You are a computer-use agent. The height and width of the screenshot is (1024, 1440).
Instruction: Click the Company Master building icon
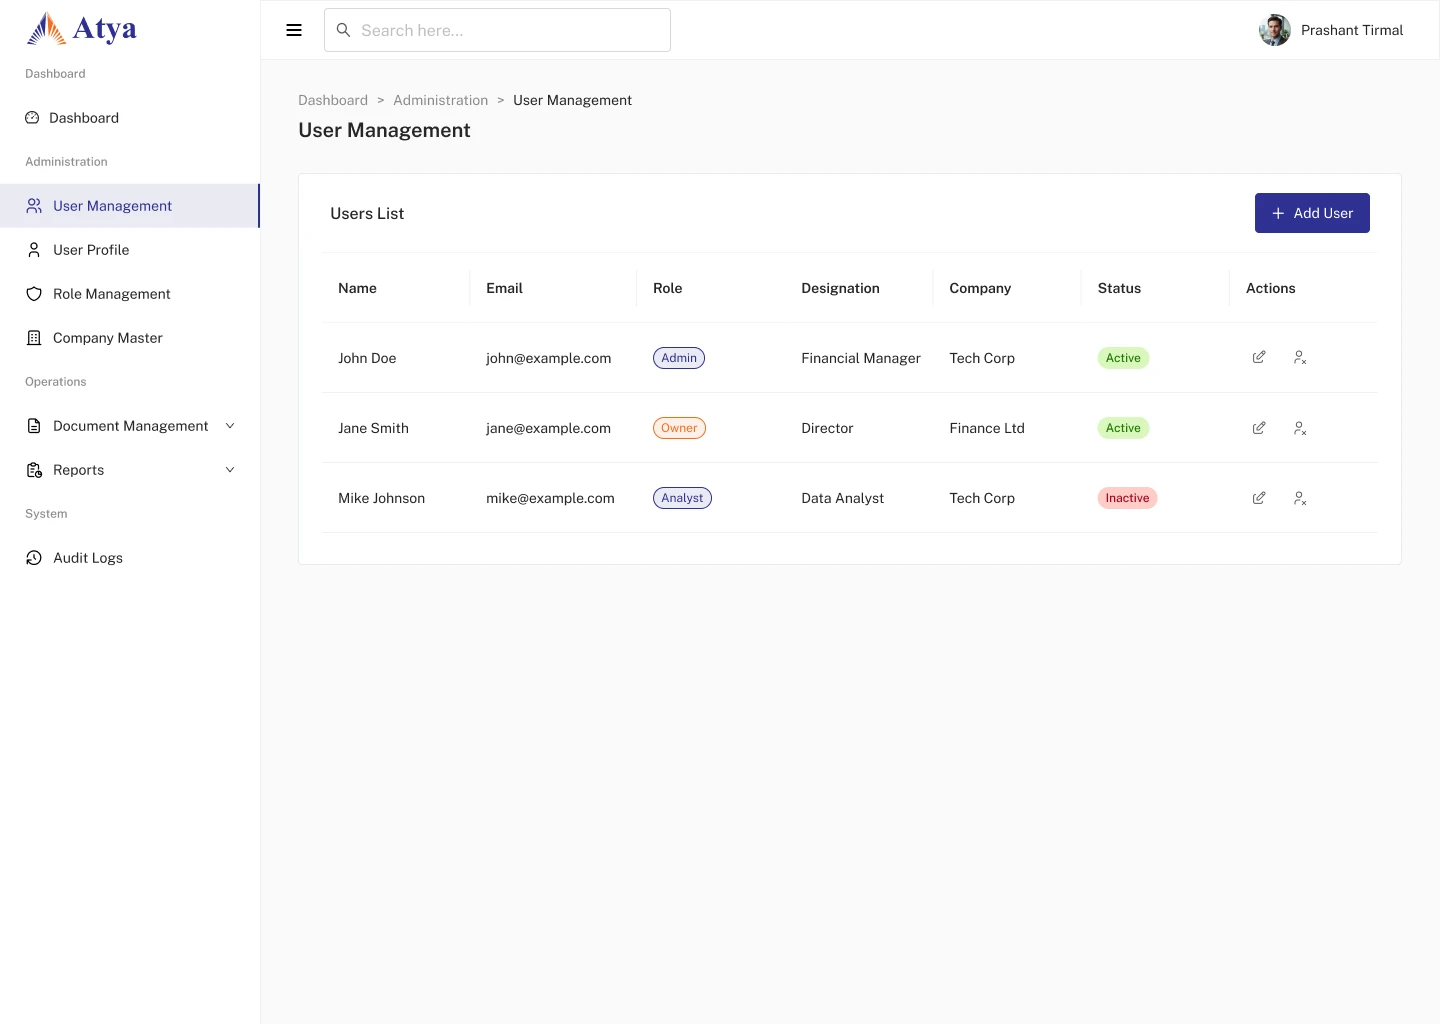(x=34, y=338)
